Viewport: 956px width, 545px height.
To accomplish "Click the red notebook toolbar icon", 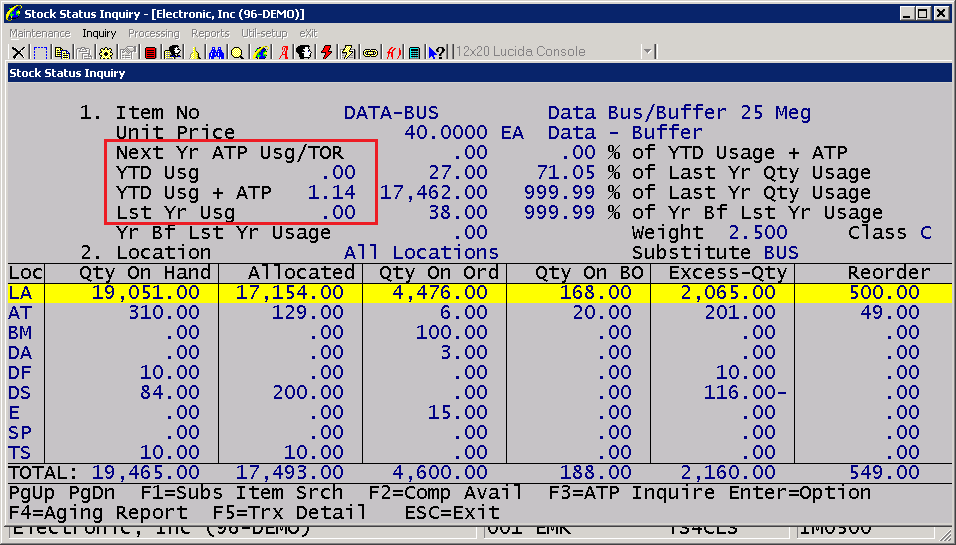I will point(150,52).
